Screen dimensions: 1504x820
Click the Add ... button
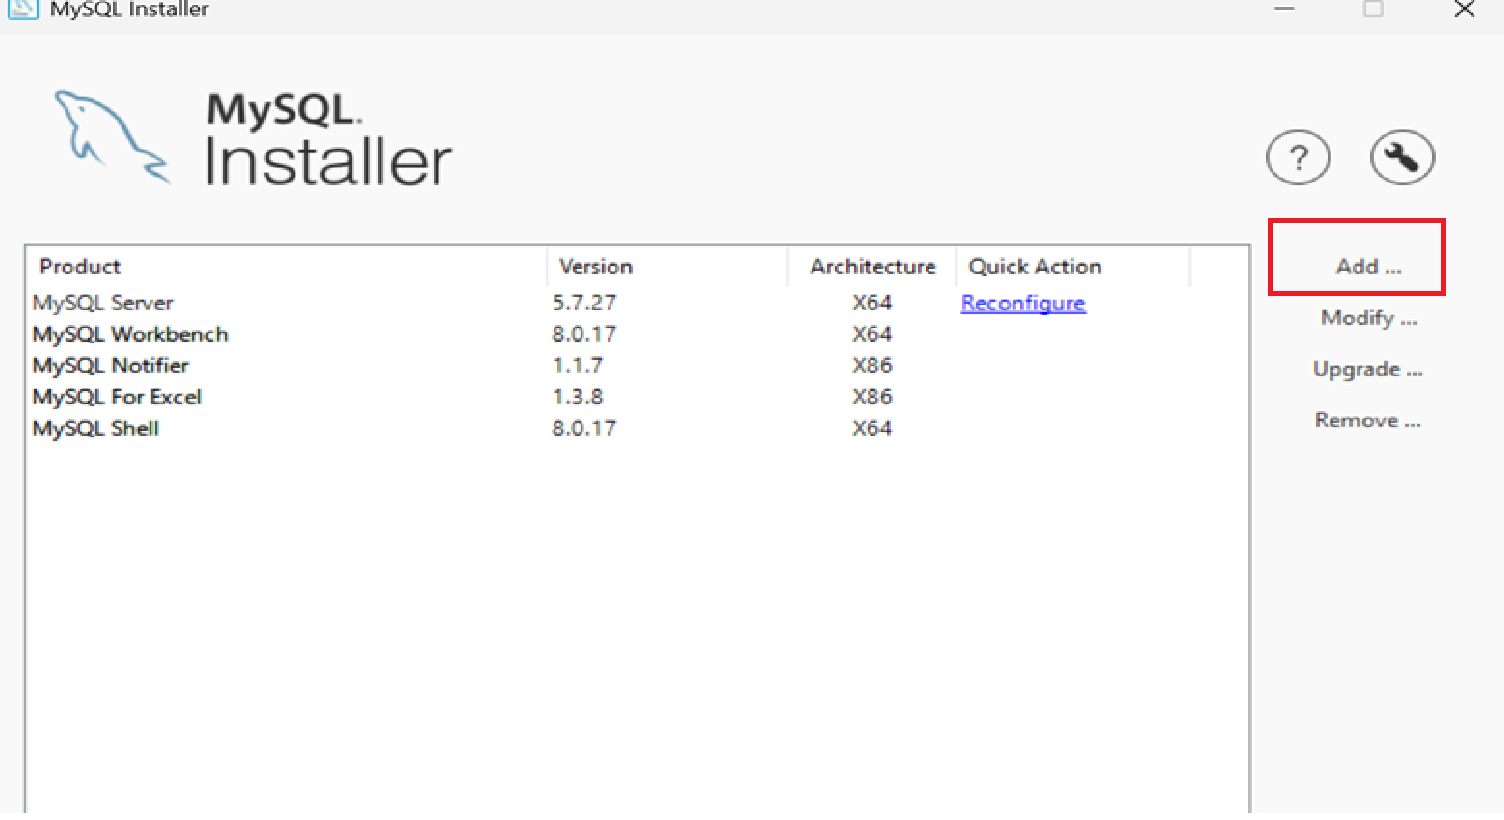1368,266
